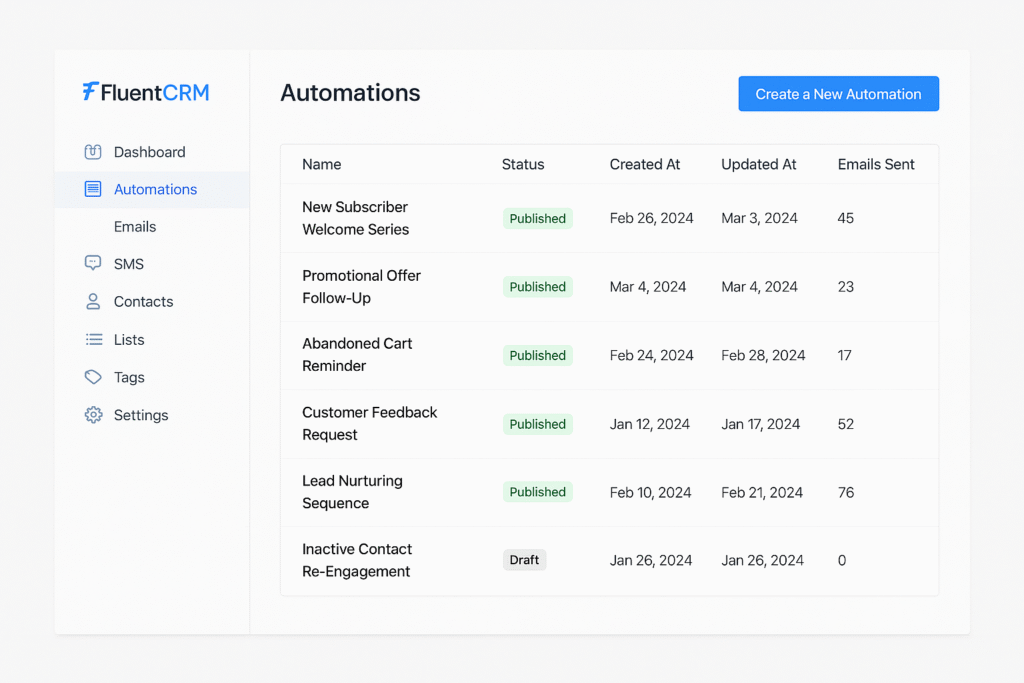Viewport: 1024px width, 683px height.
Task: Open Lists in the sidebar
Action: tap(129, 340)
